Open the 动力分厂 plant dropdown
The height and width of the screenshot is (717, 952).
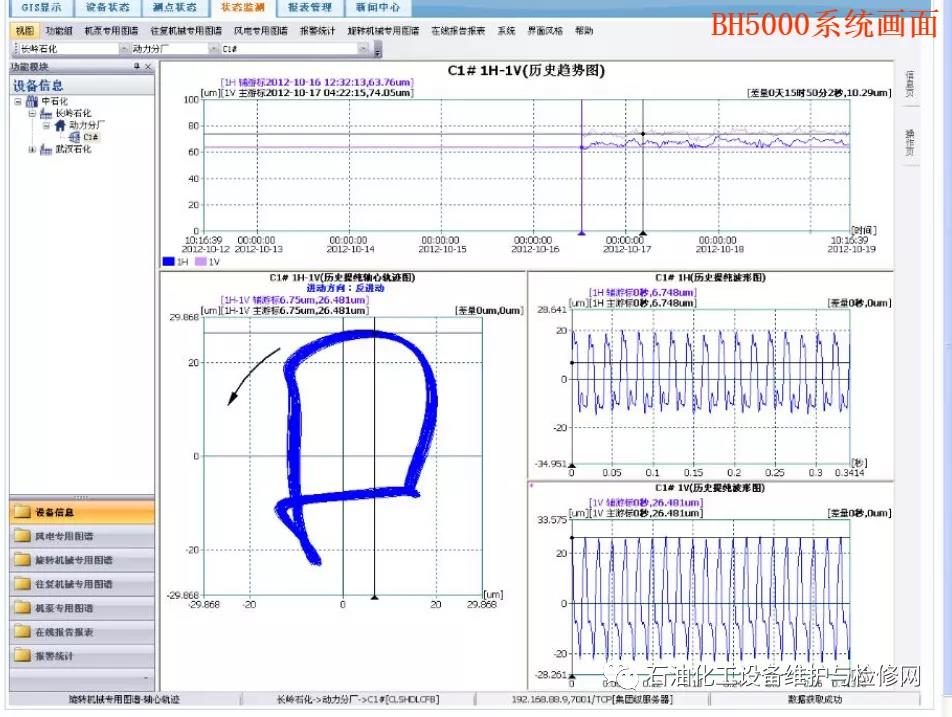point(214,48)
